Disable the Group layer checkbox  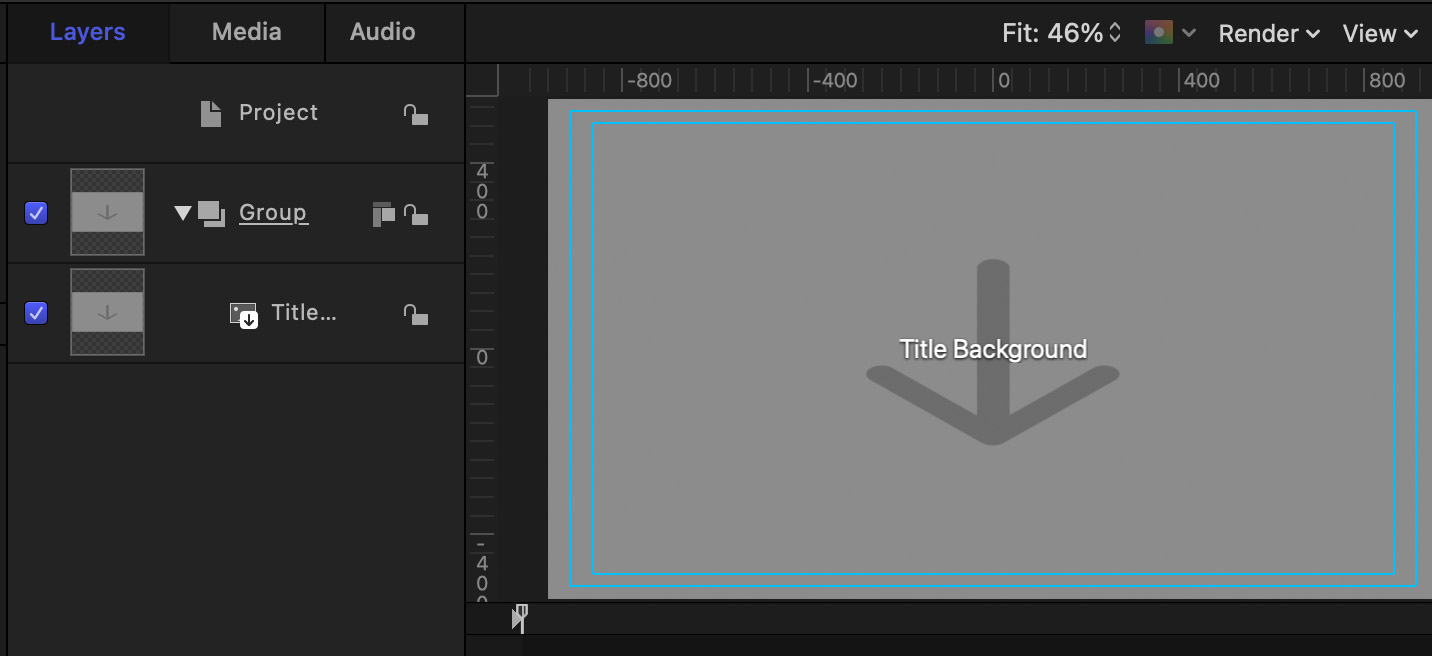(36, 213)
